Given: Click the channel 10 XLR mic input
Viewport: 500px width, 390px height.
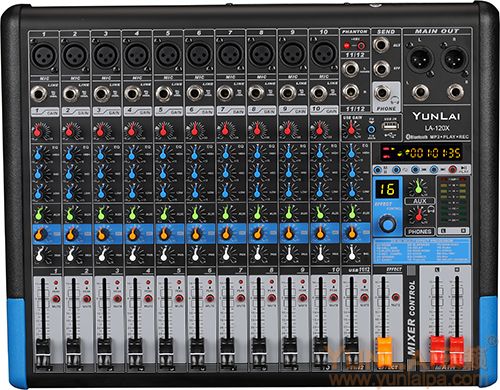Looking at the screenshot, I should (x=324, y=54).
